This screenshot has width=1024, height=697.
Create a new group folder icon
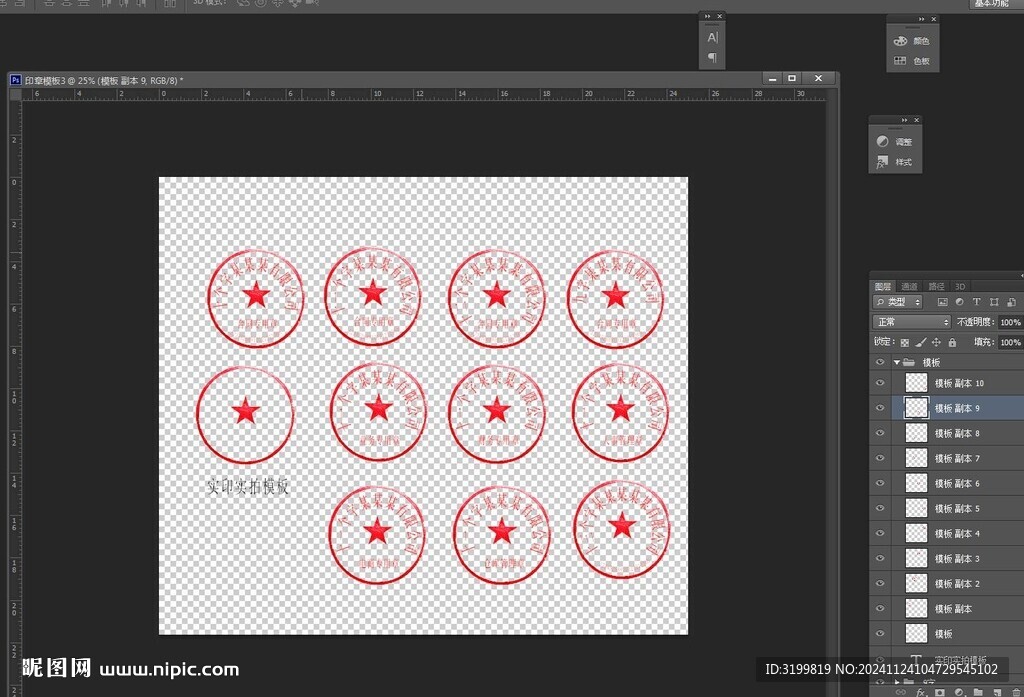click(x=978, y=692)
